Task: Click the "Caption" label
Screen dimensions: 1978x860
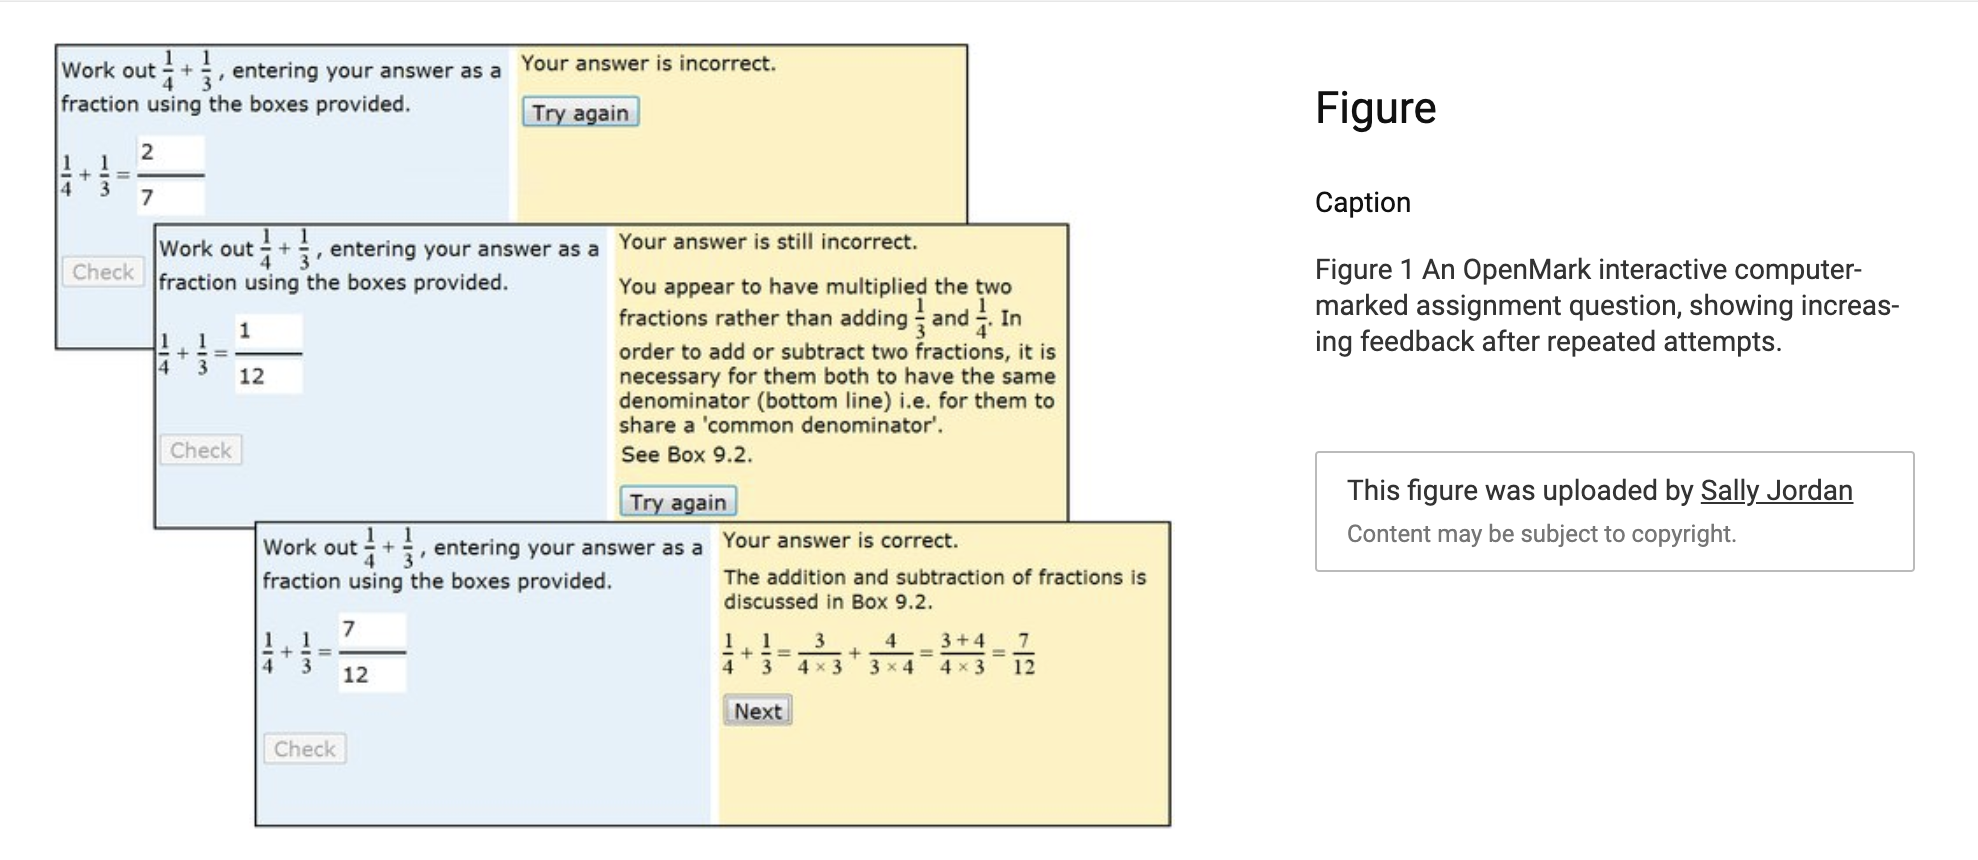Action: tap(1363, 202)
